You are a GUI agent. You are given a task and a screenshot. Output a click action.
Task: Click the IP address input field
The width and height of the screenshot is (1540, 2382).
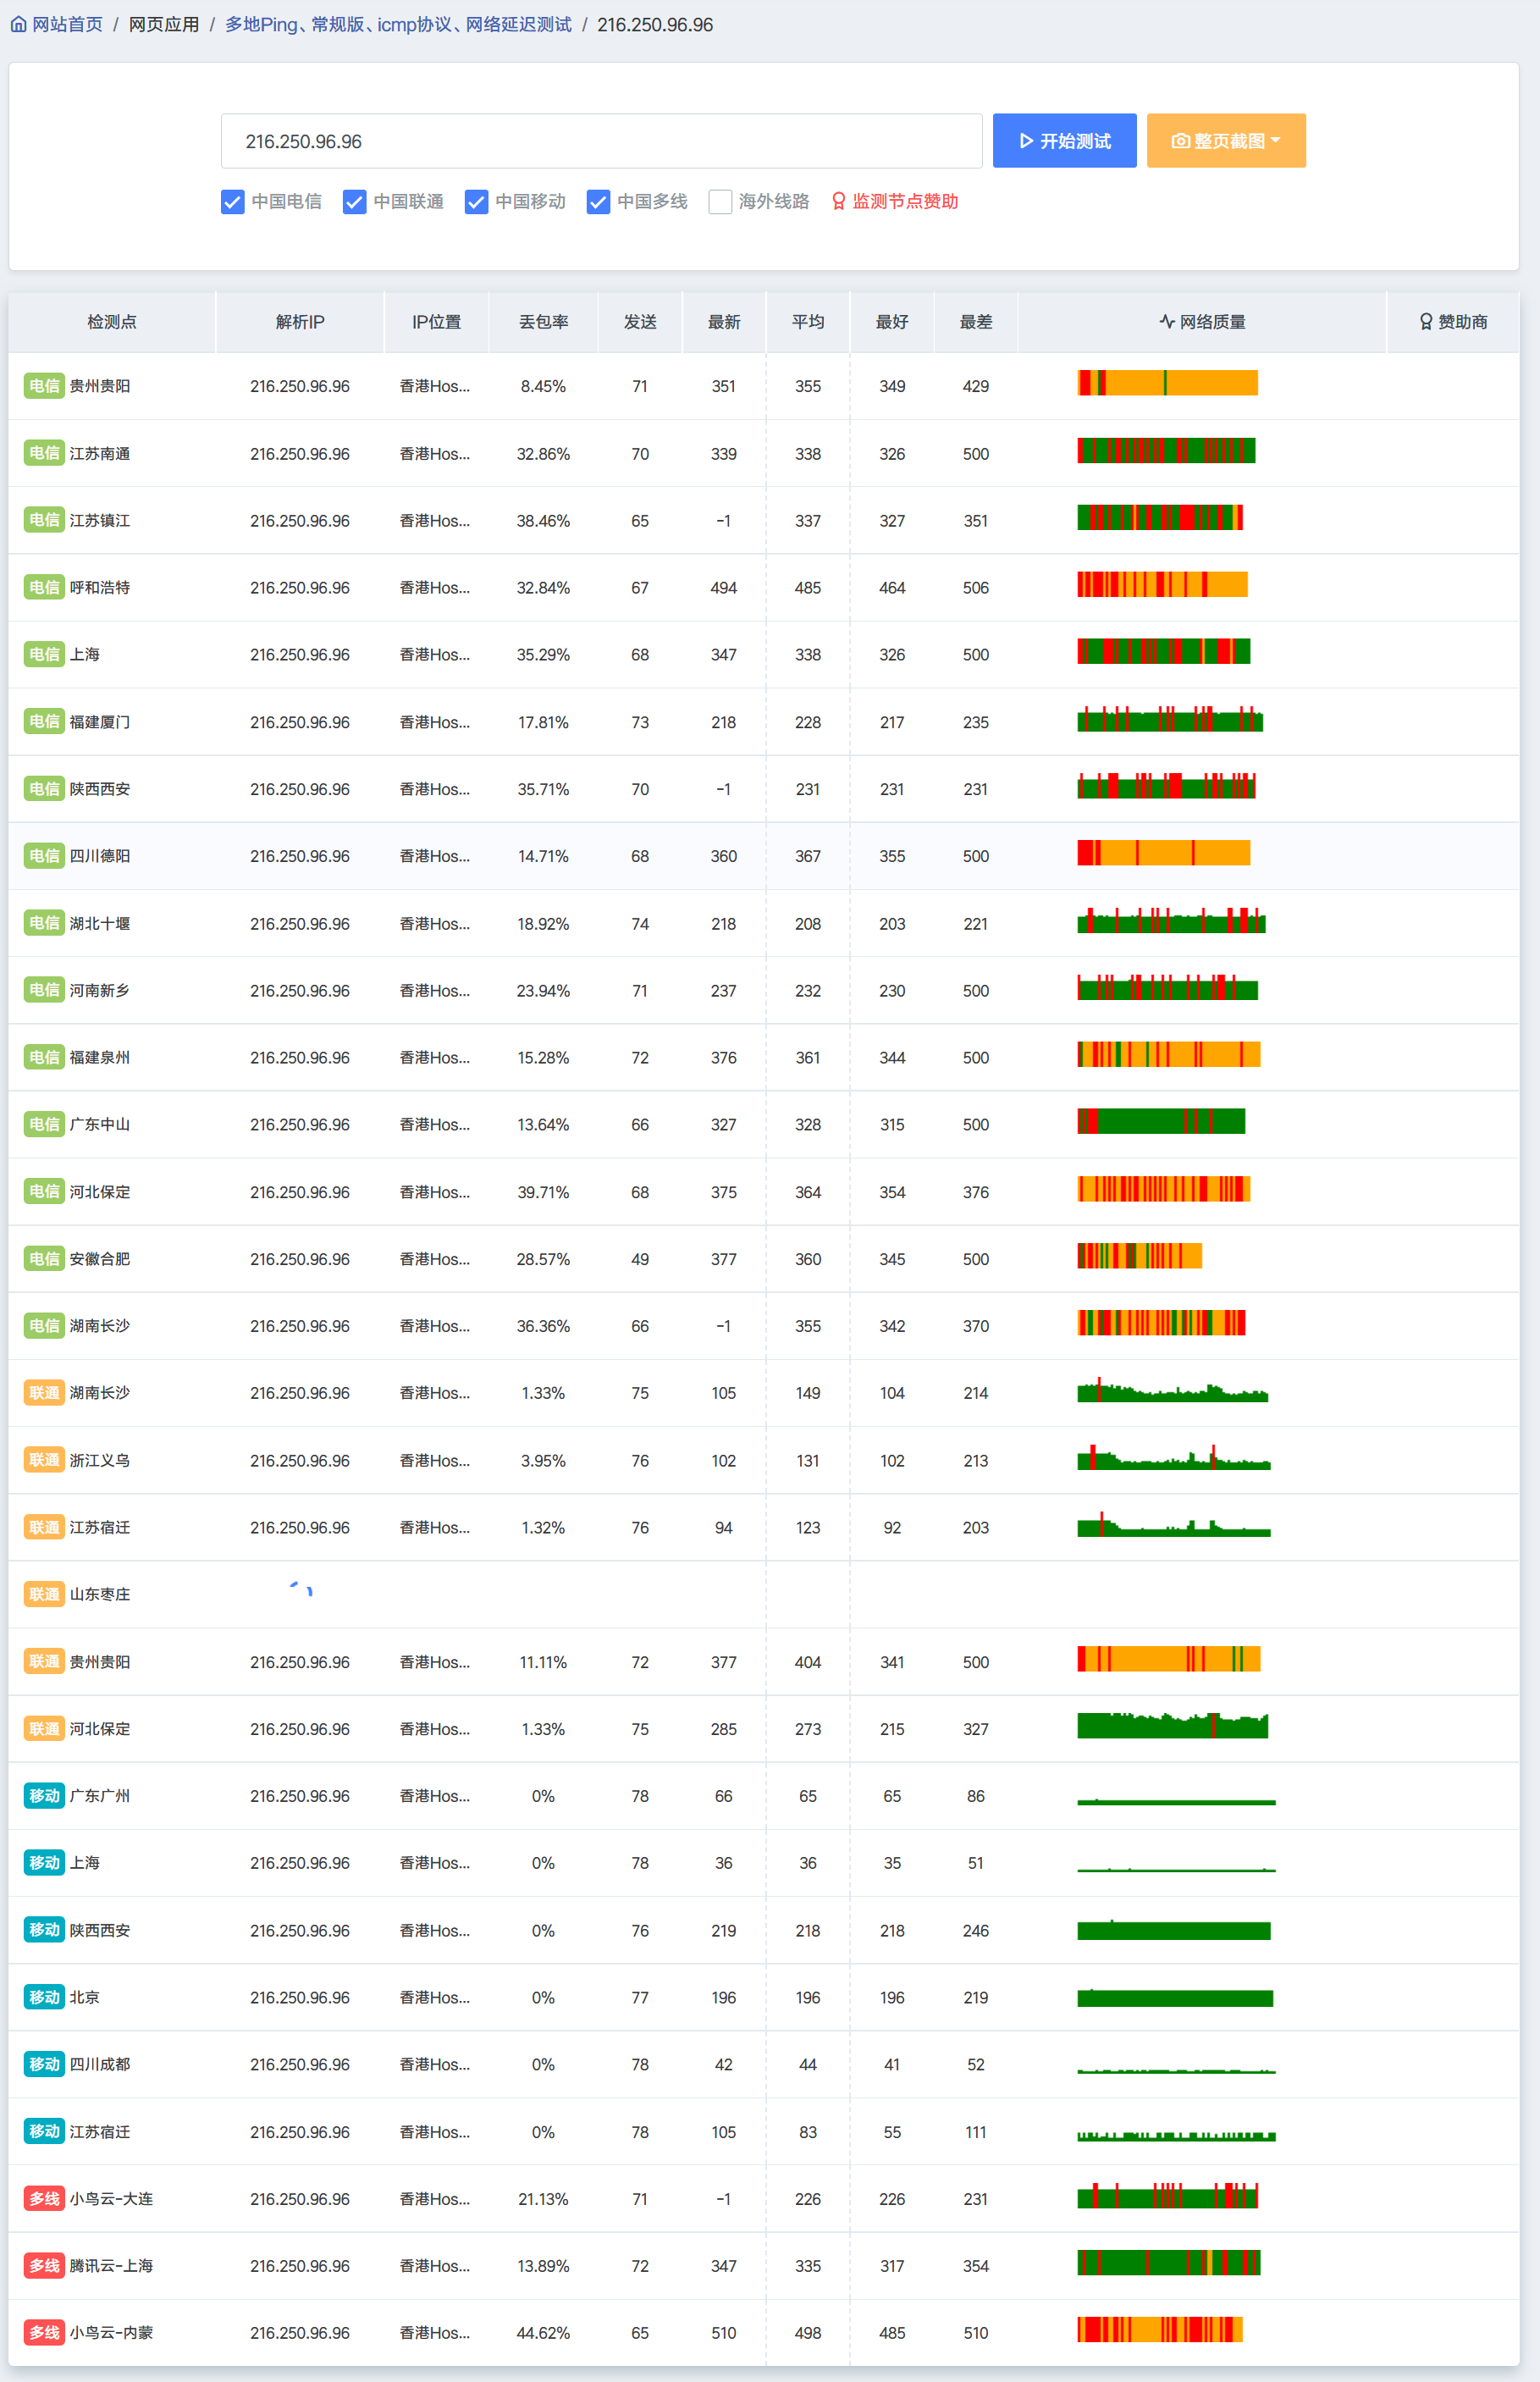pyautogui.click(x=602, y=140)
